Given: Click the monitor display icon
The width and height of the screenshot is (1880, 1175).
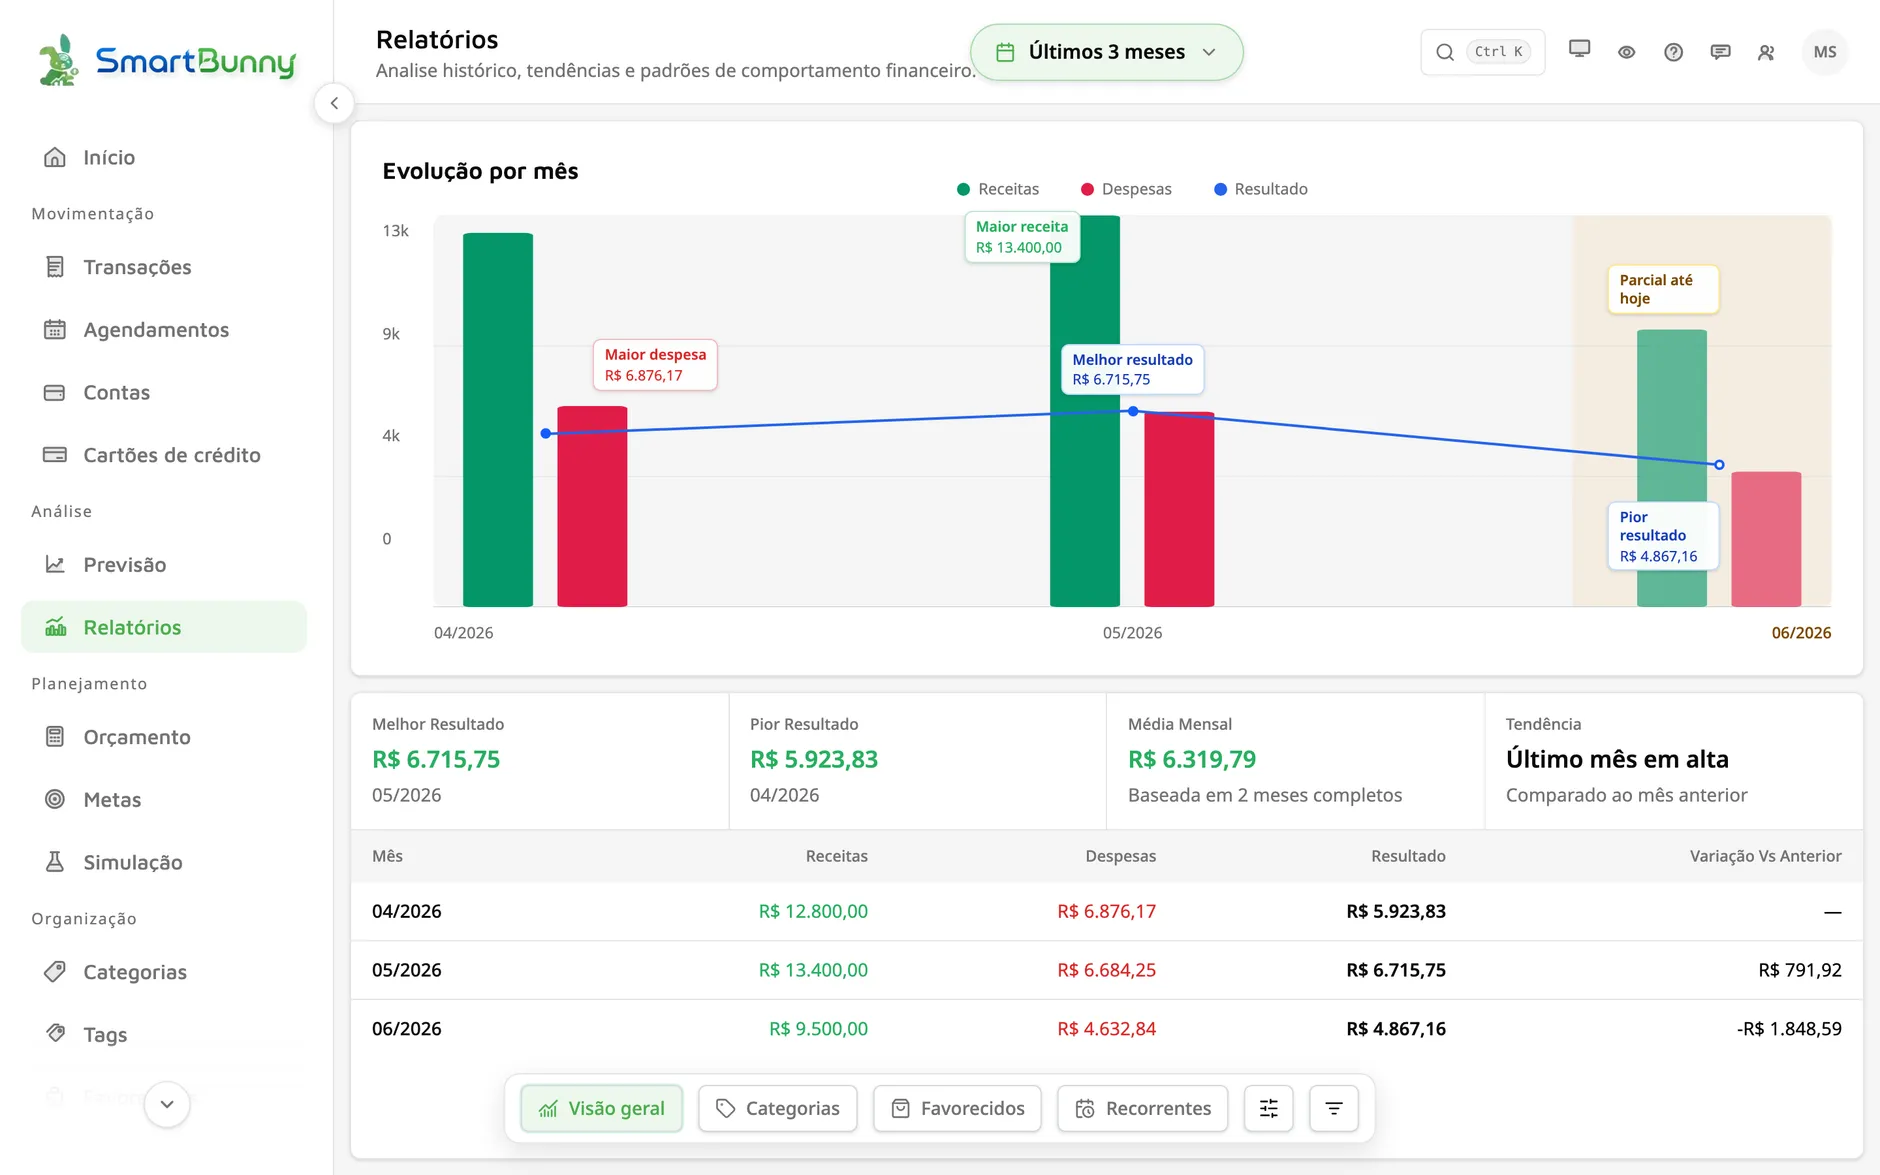Looking at the screenshot, I should click(1580, 51).
